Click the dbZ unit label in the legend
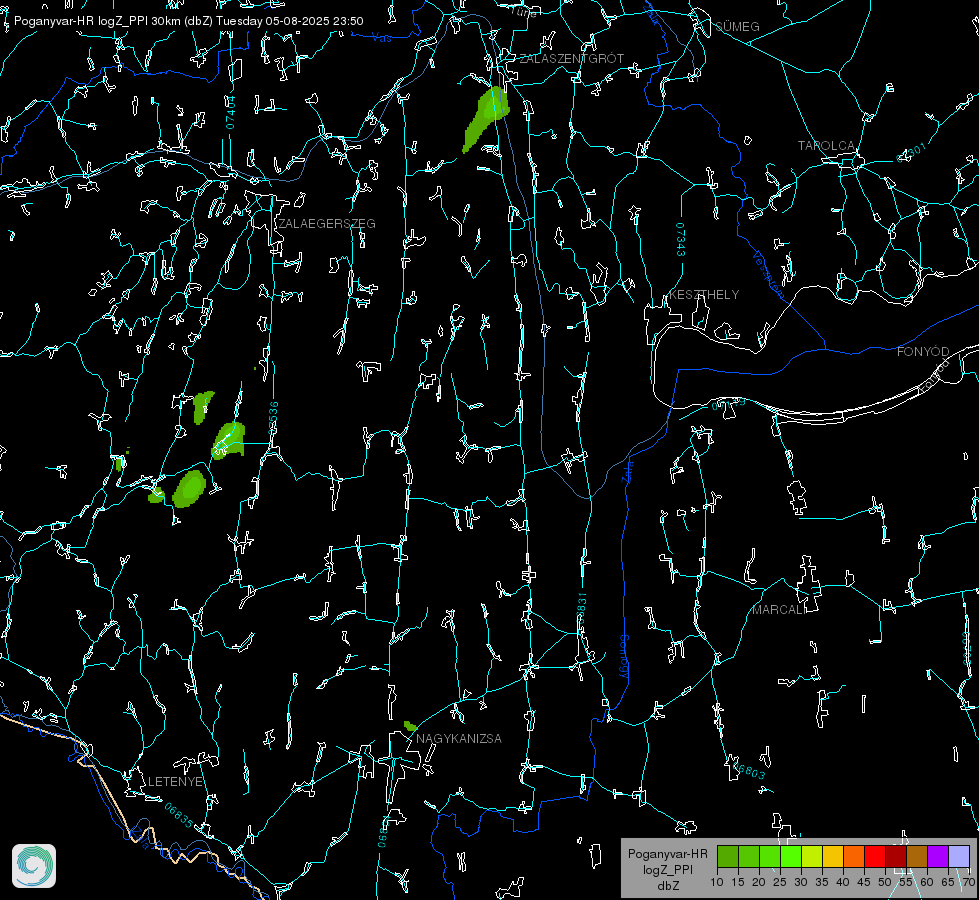Viewport: 979px width, 900px height. [668, 886]
